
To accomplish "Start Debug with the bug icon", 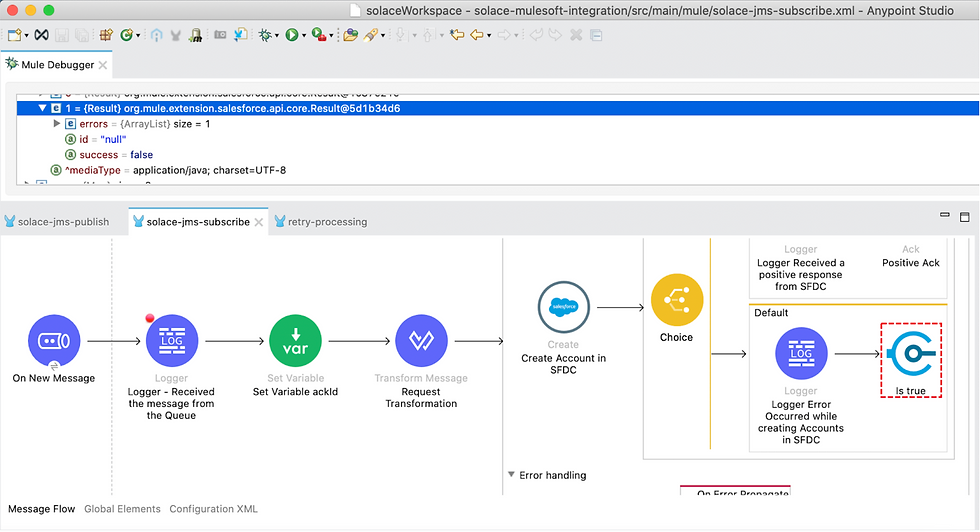I will [x=265, y=35].
